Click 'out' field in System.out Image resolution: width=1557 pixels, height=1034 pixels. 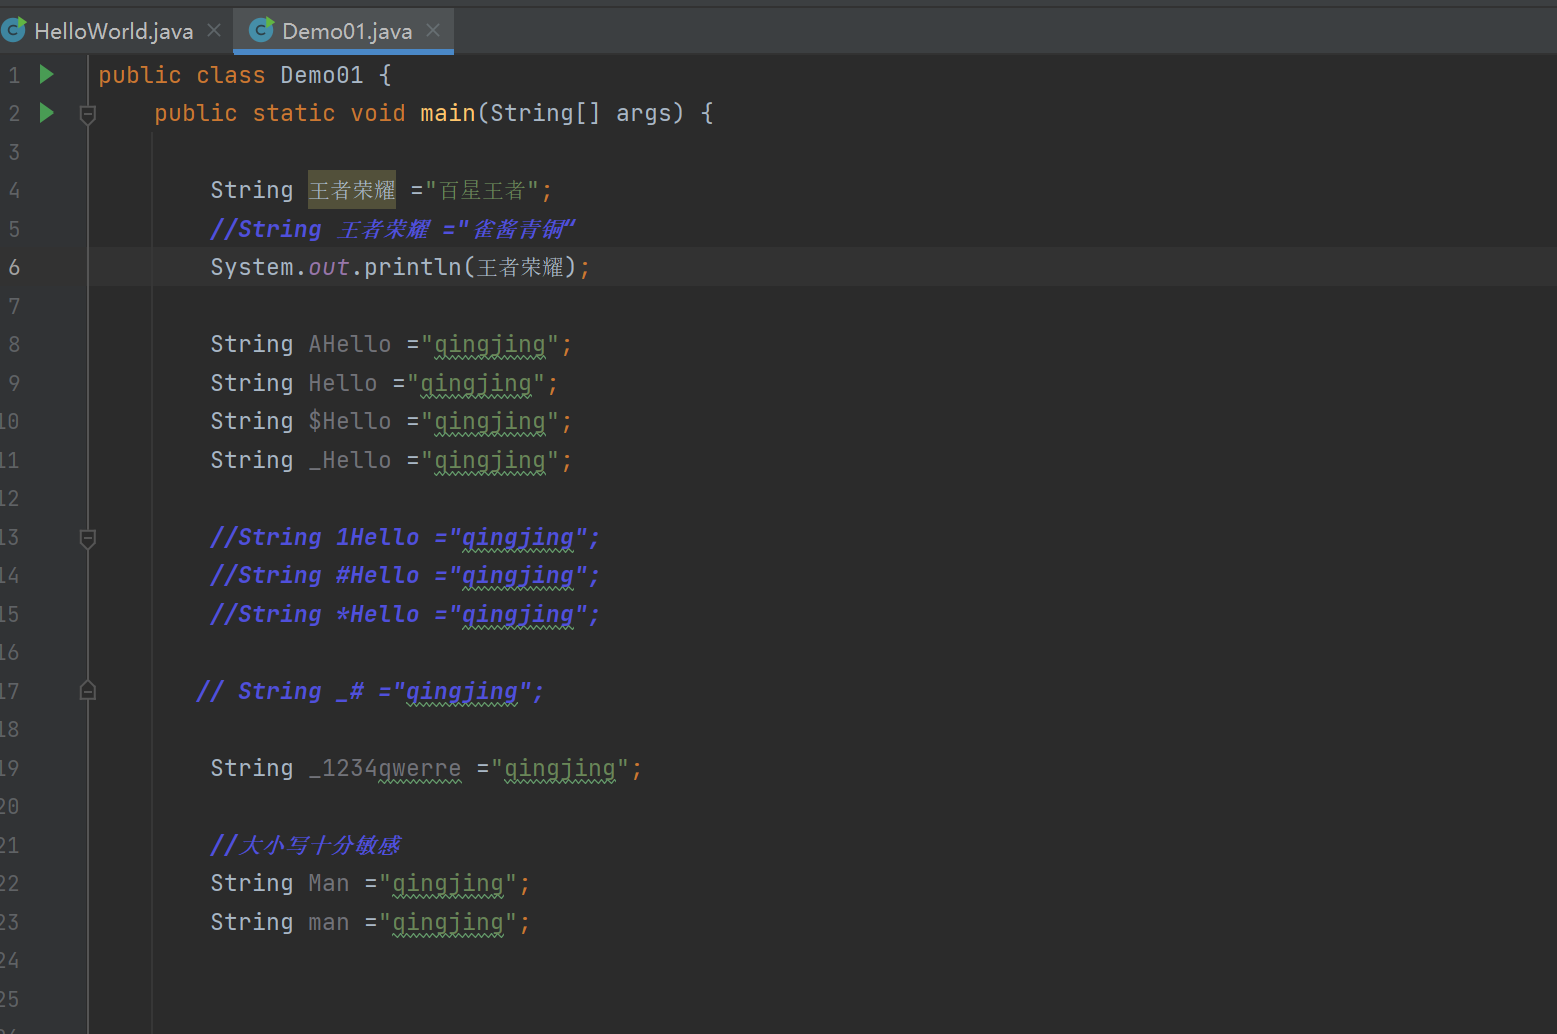click(329, 267)
